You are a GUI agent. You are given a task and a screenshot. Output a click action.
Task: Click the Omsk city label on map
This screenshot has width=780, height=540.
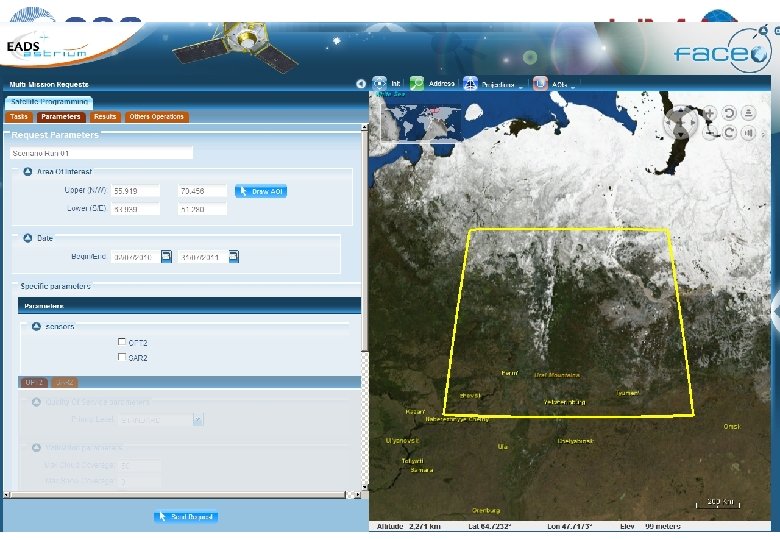(732, 427)
